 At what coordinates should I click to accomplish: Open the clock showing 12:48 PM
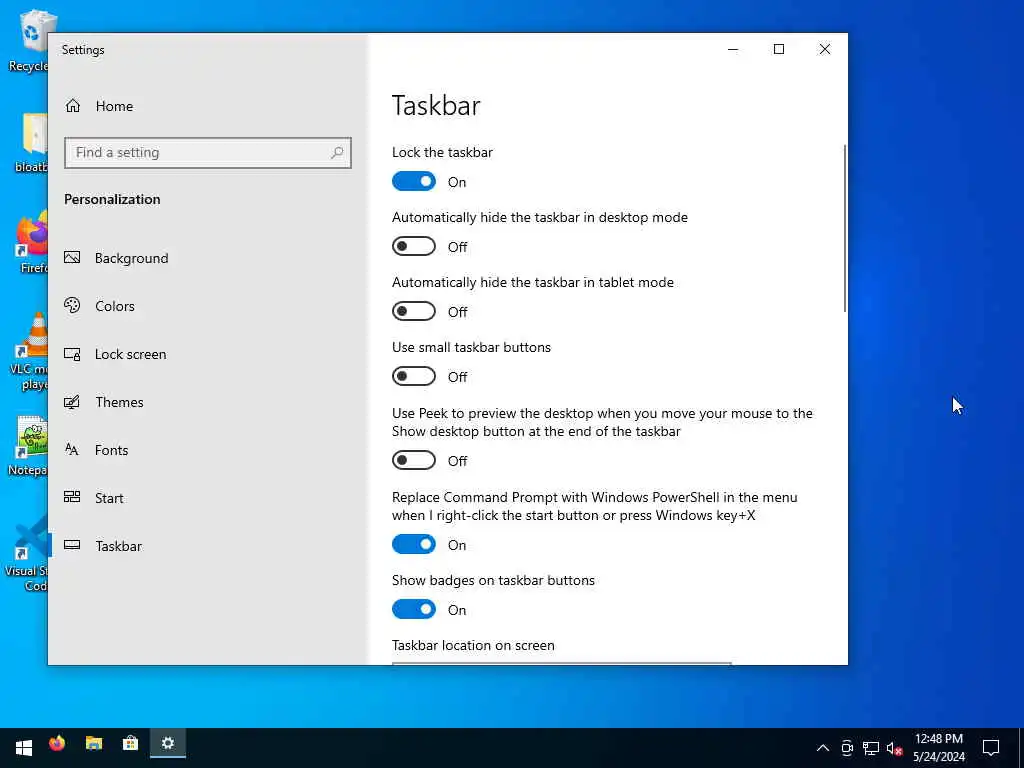[x=938, y=748]
